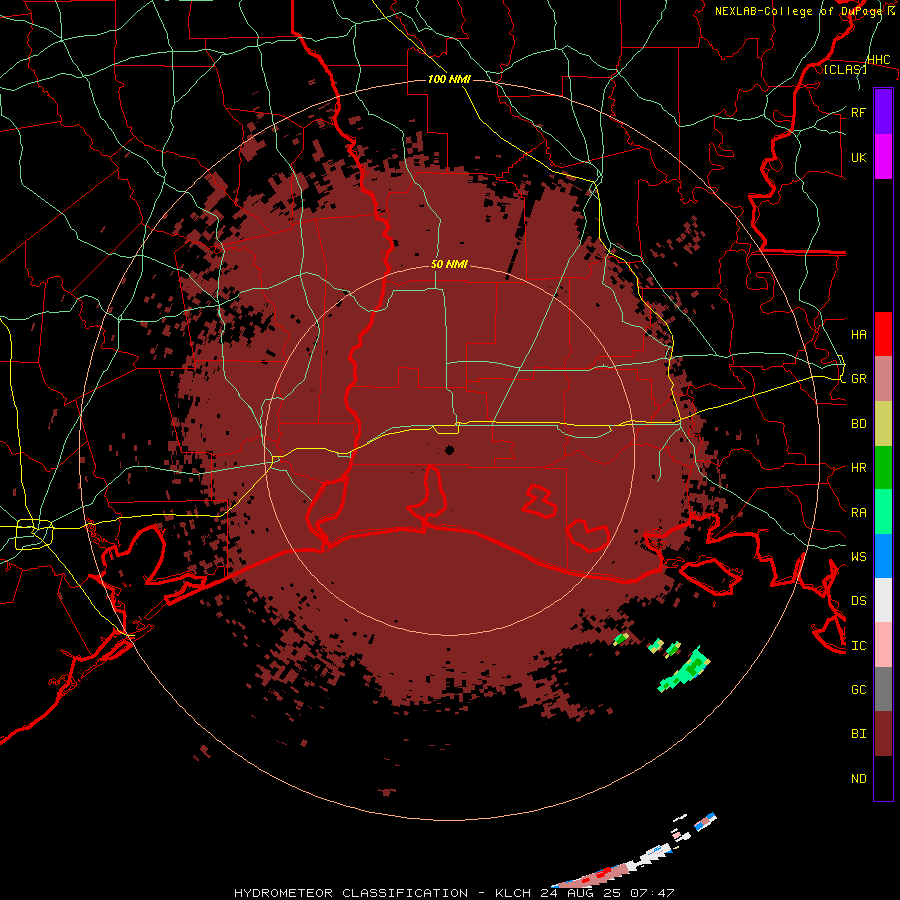Click the BI brown legend swatch
Viewport: 900px width, 900px height.
[883, 734]
